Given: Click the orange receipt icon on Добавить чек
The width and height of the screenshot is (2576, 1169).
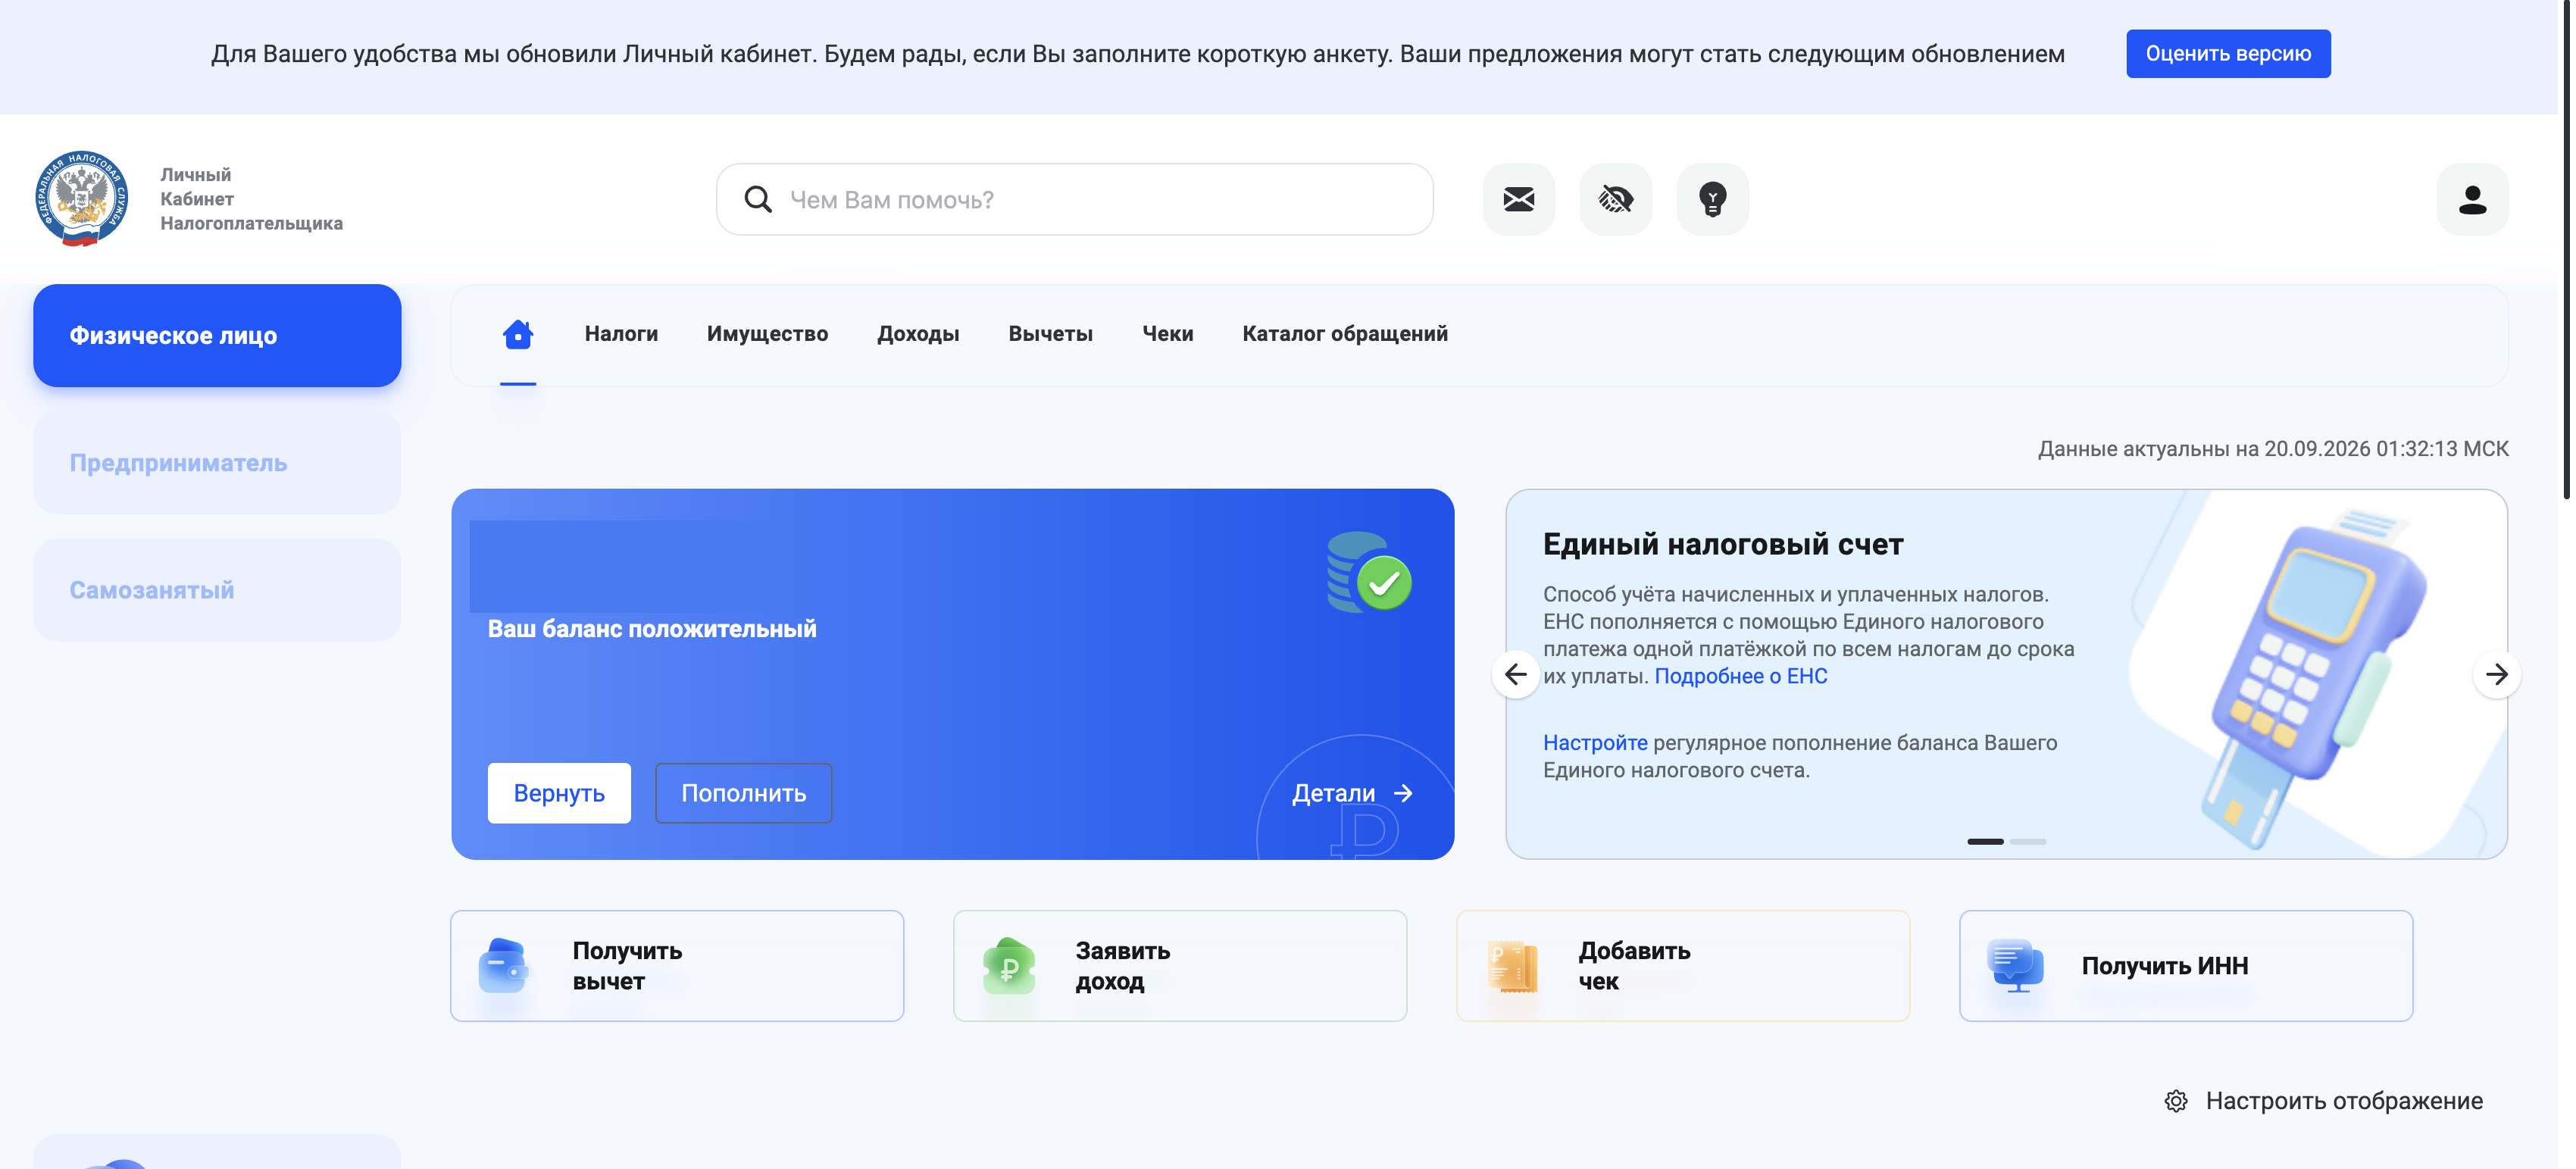Looking at the screenshot, I should 1512,966.
